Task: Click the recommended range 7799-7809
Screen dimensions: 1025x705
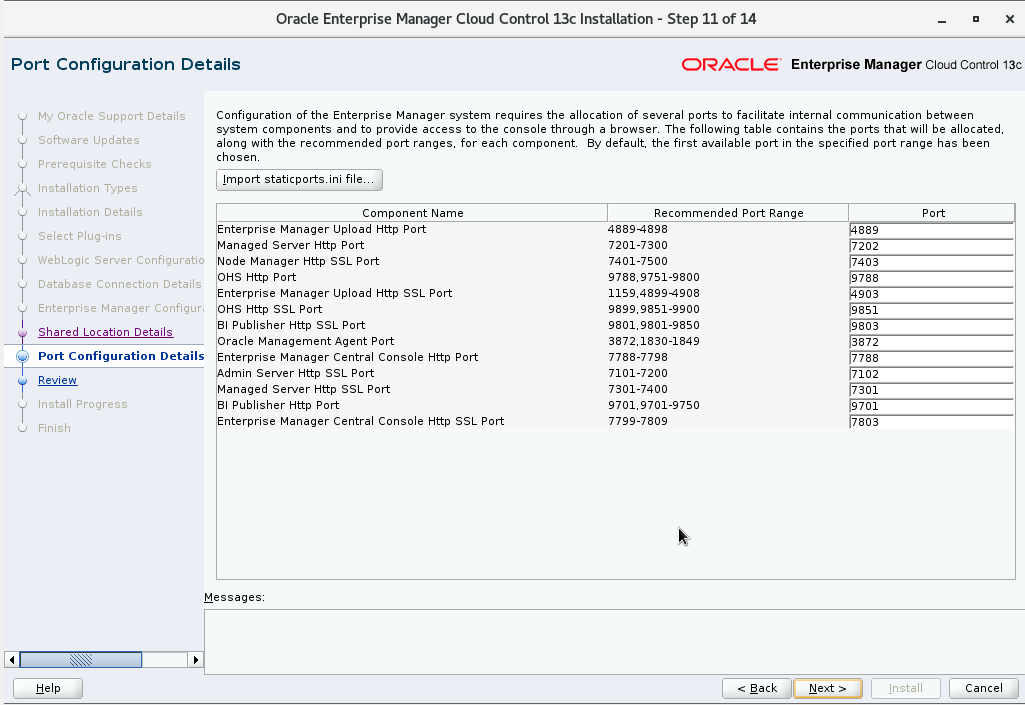Action: (x=638, y=421)
